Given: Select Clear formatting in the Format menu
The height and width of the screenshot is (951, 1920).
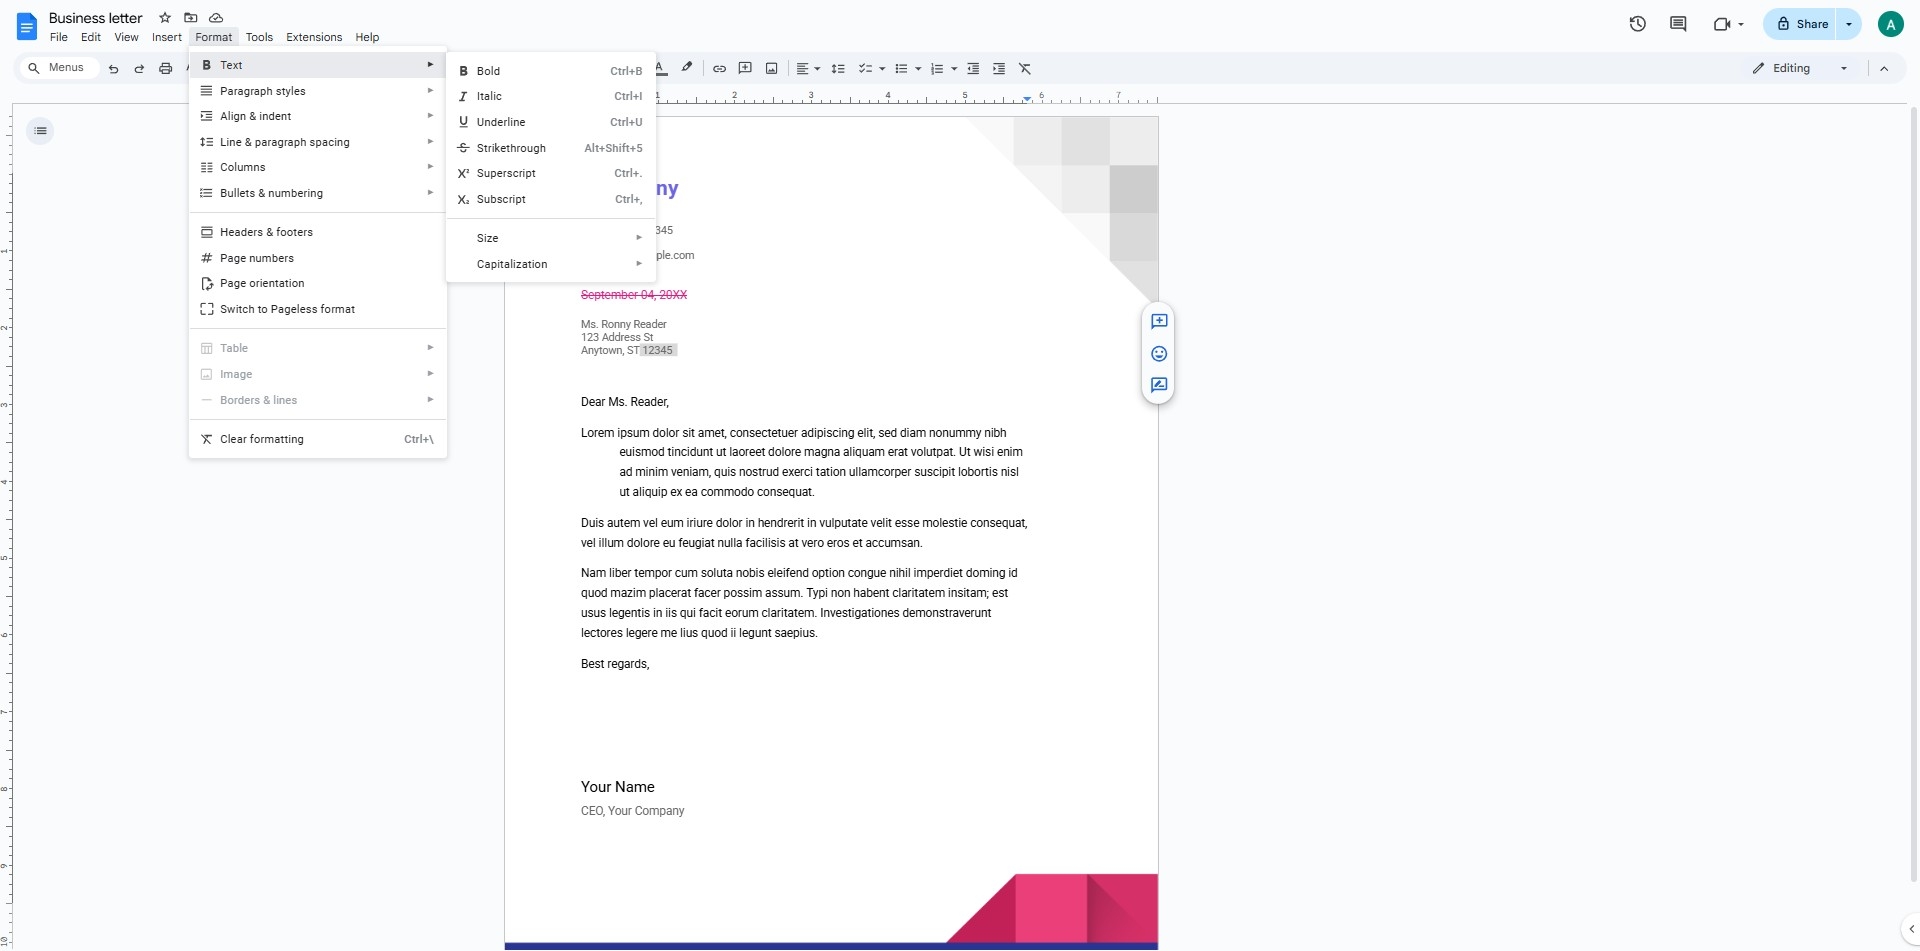Looking at the screenshot, I should pos(262,439).
